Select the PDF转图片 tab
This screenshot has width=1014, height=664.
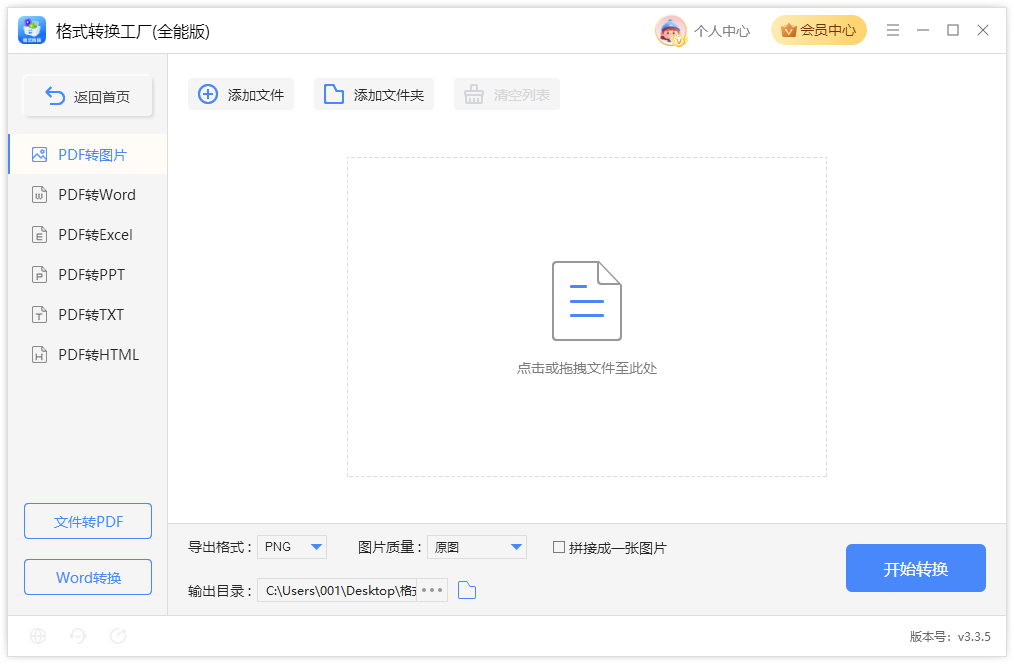[88, 155]
